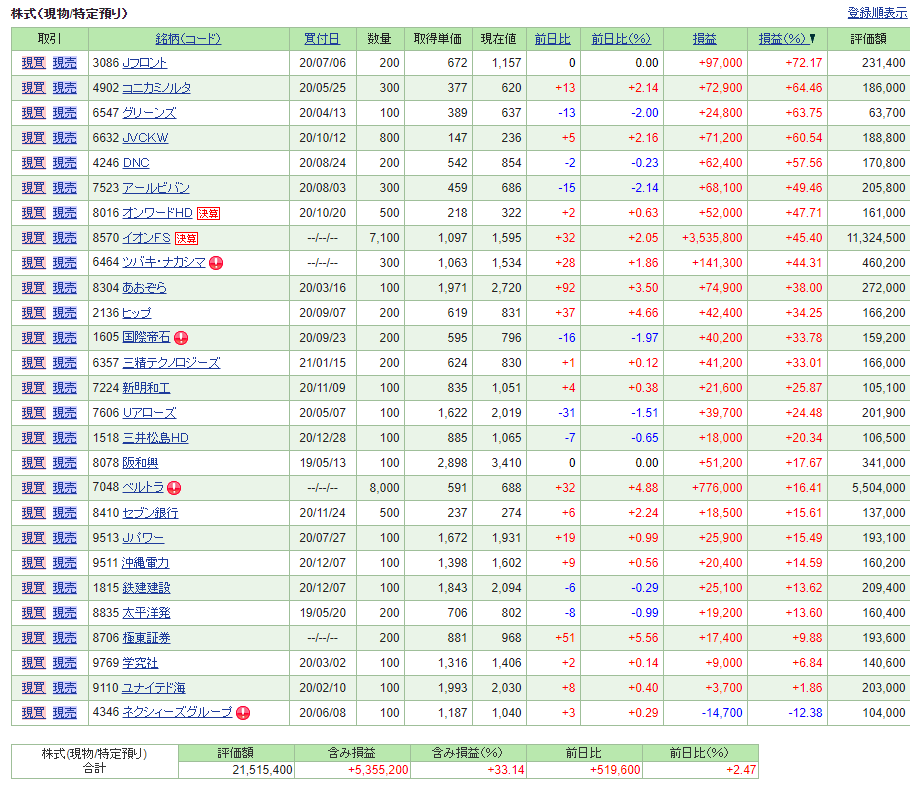Open stock link 太平洋発
This screenshot has height=785, width=910.
click(146, 612)
